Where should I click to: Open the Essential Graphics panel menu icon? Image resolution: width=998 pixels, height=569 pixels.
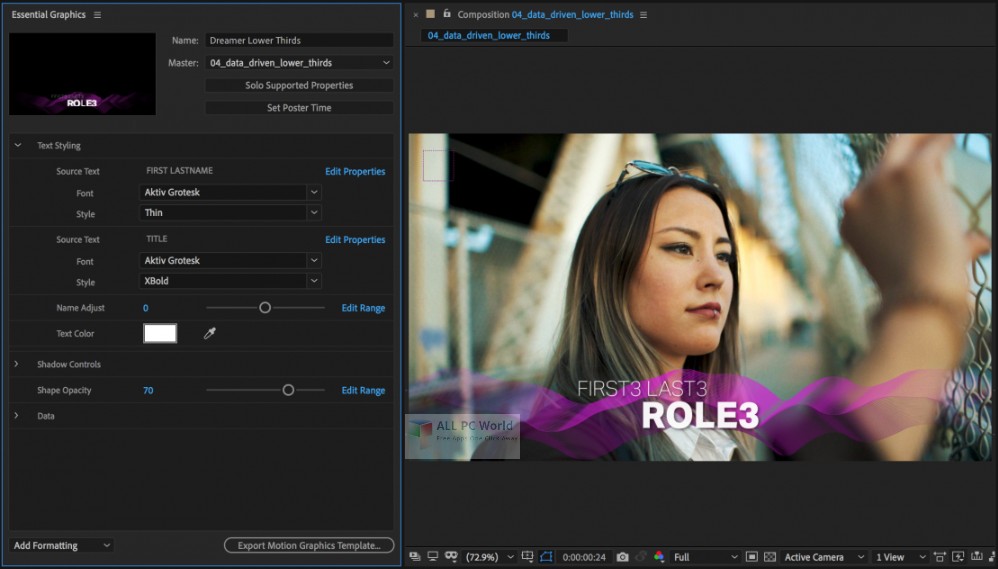click(x=96, y=15)
